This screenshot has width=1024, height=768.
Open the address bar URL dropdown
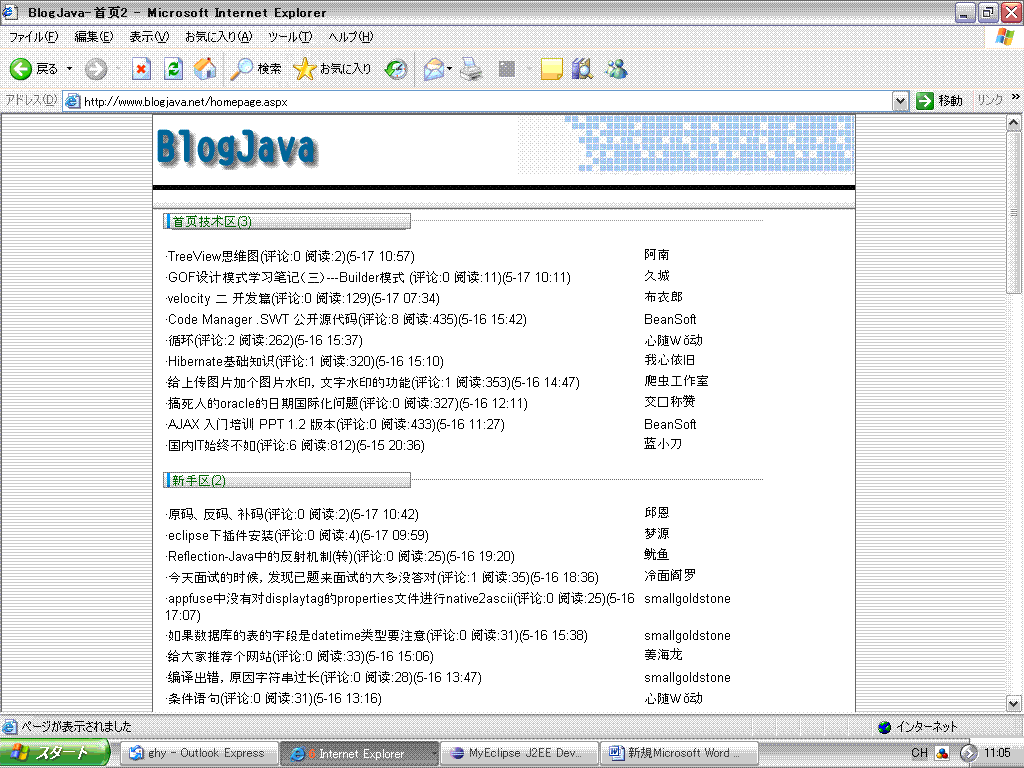(x=901, y=101)
